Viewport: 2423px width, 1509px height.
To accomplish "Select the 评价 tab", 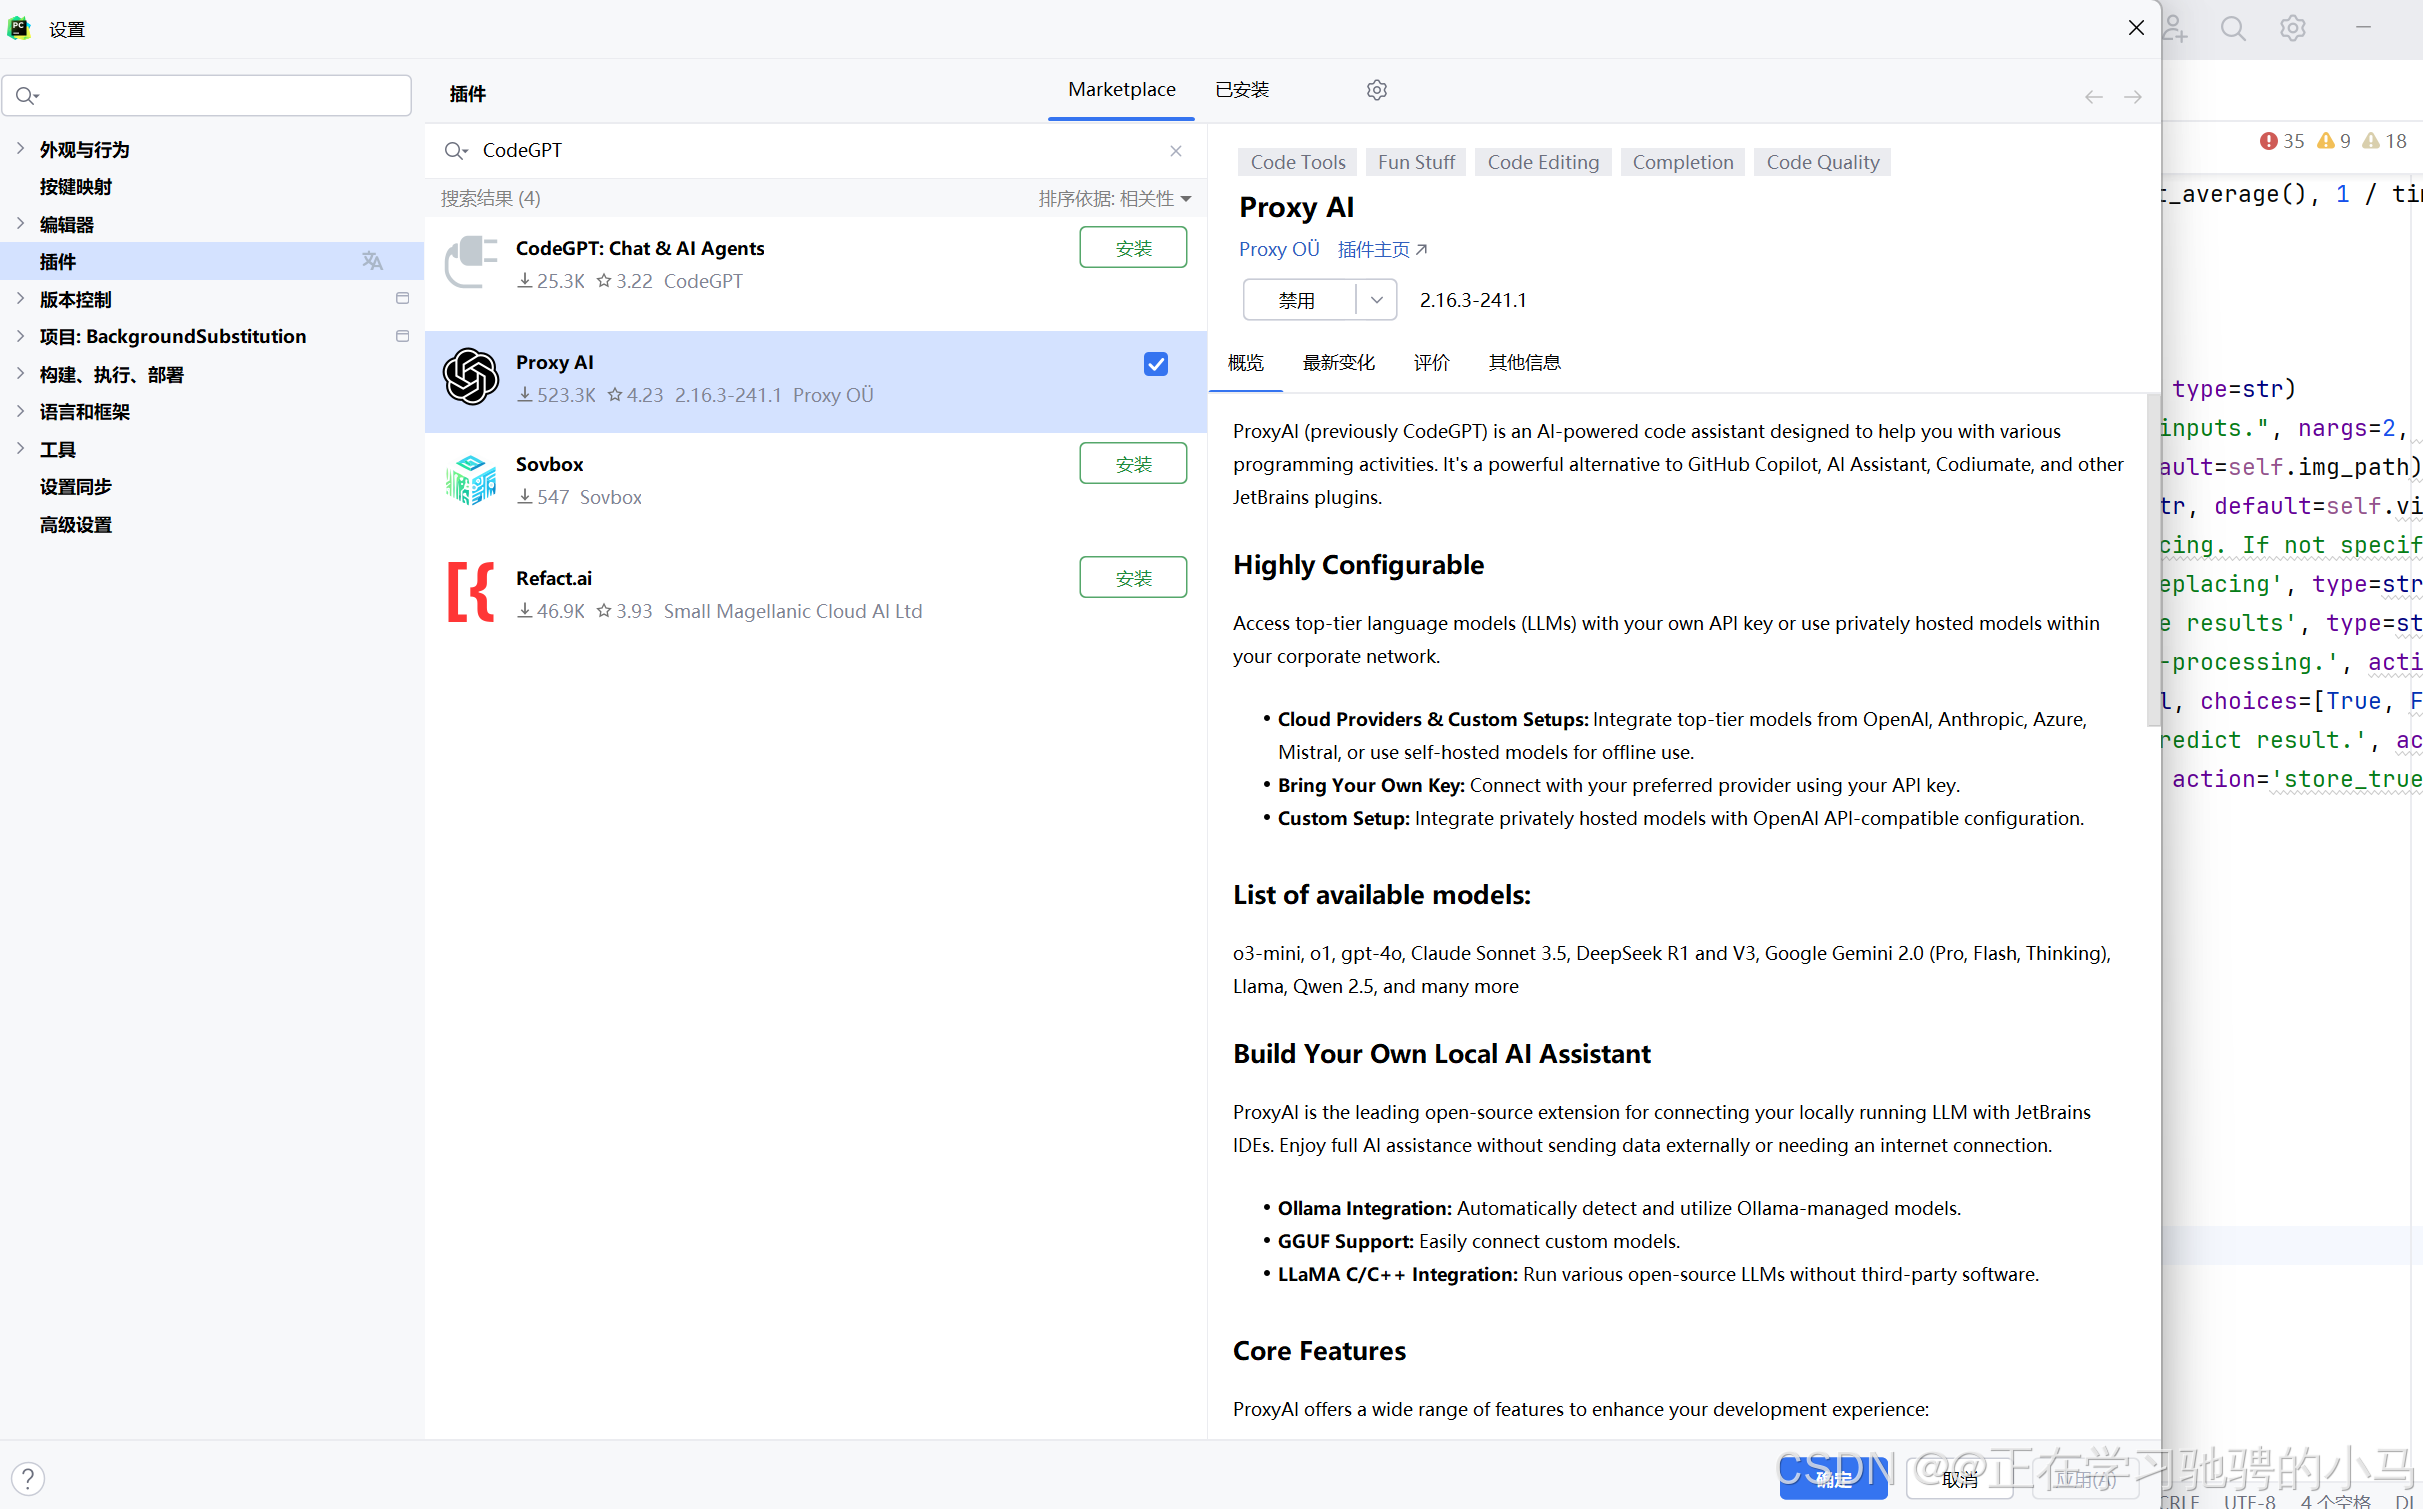I will click(x=1431, y=363).
